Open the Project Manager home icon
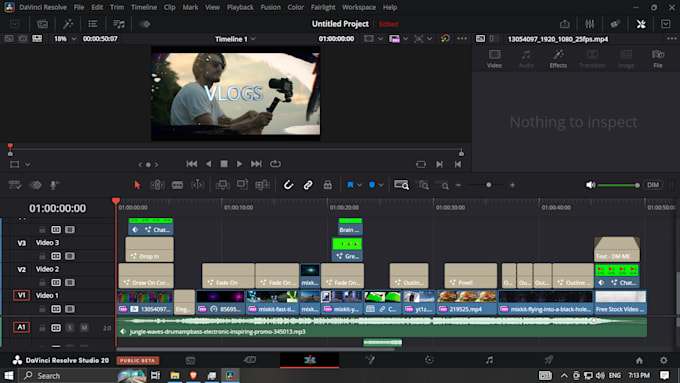The width and height of the screenshot is (680, 383). click(639, 360)
